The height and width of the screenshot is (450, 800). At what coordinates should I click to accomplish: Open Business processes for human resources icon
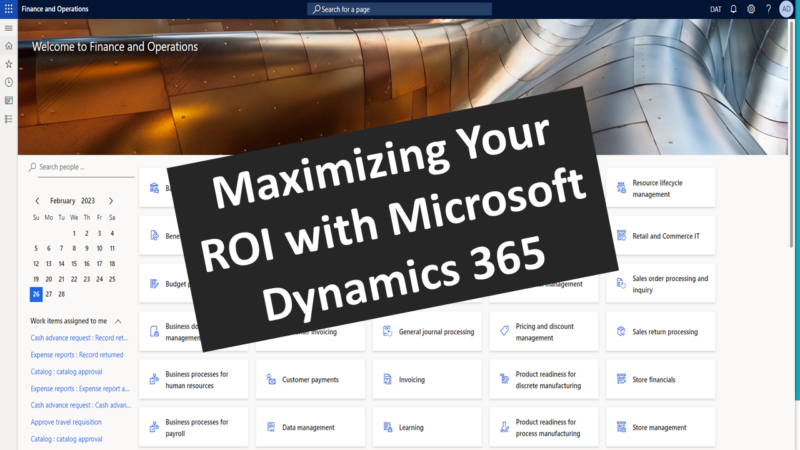pyautogui.click(x=154, y=379)
